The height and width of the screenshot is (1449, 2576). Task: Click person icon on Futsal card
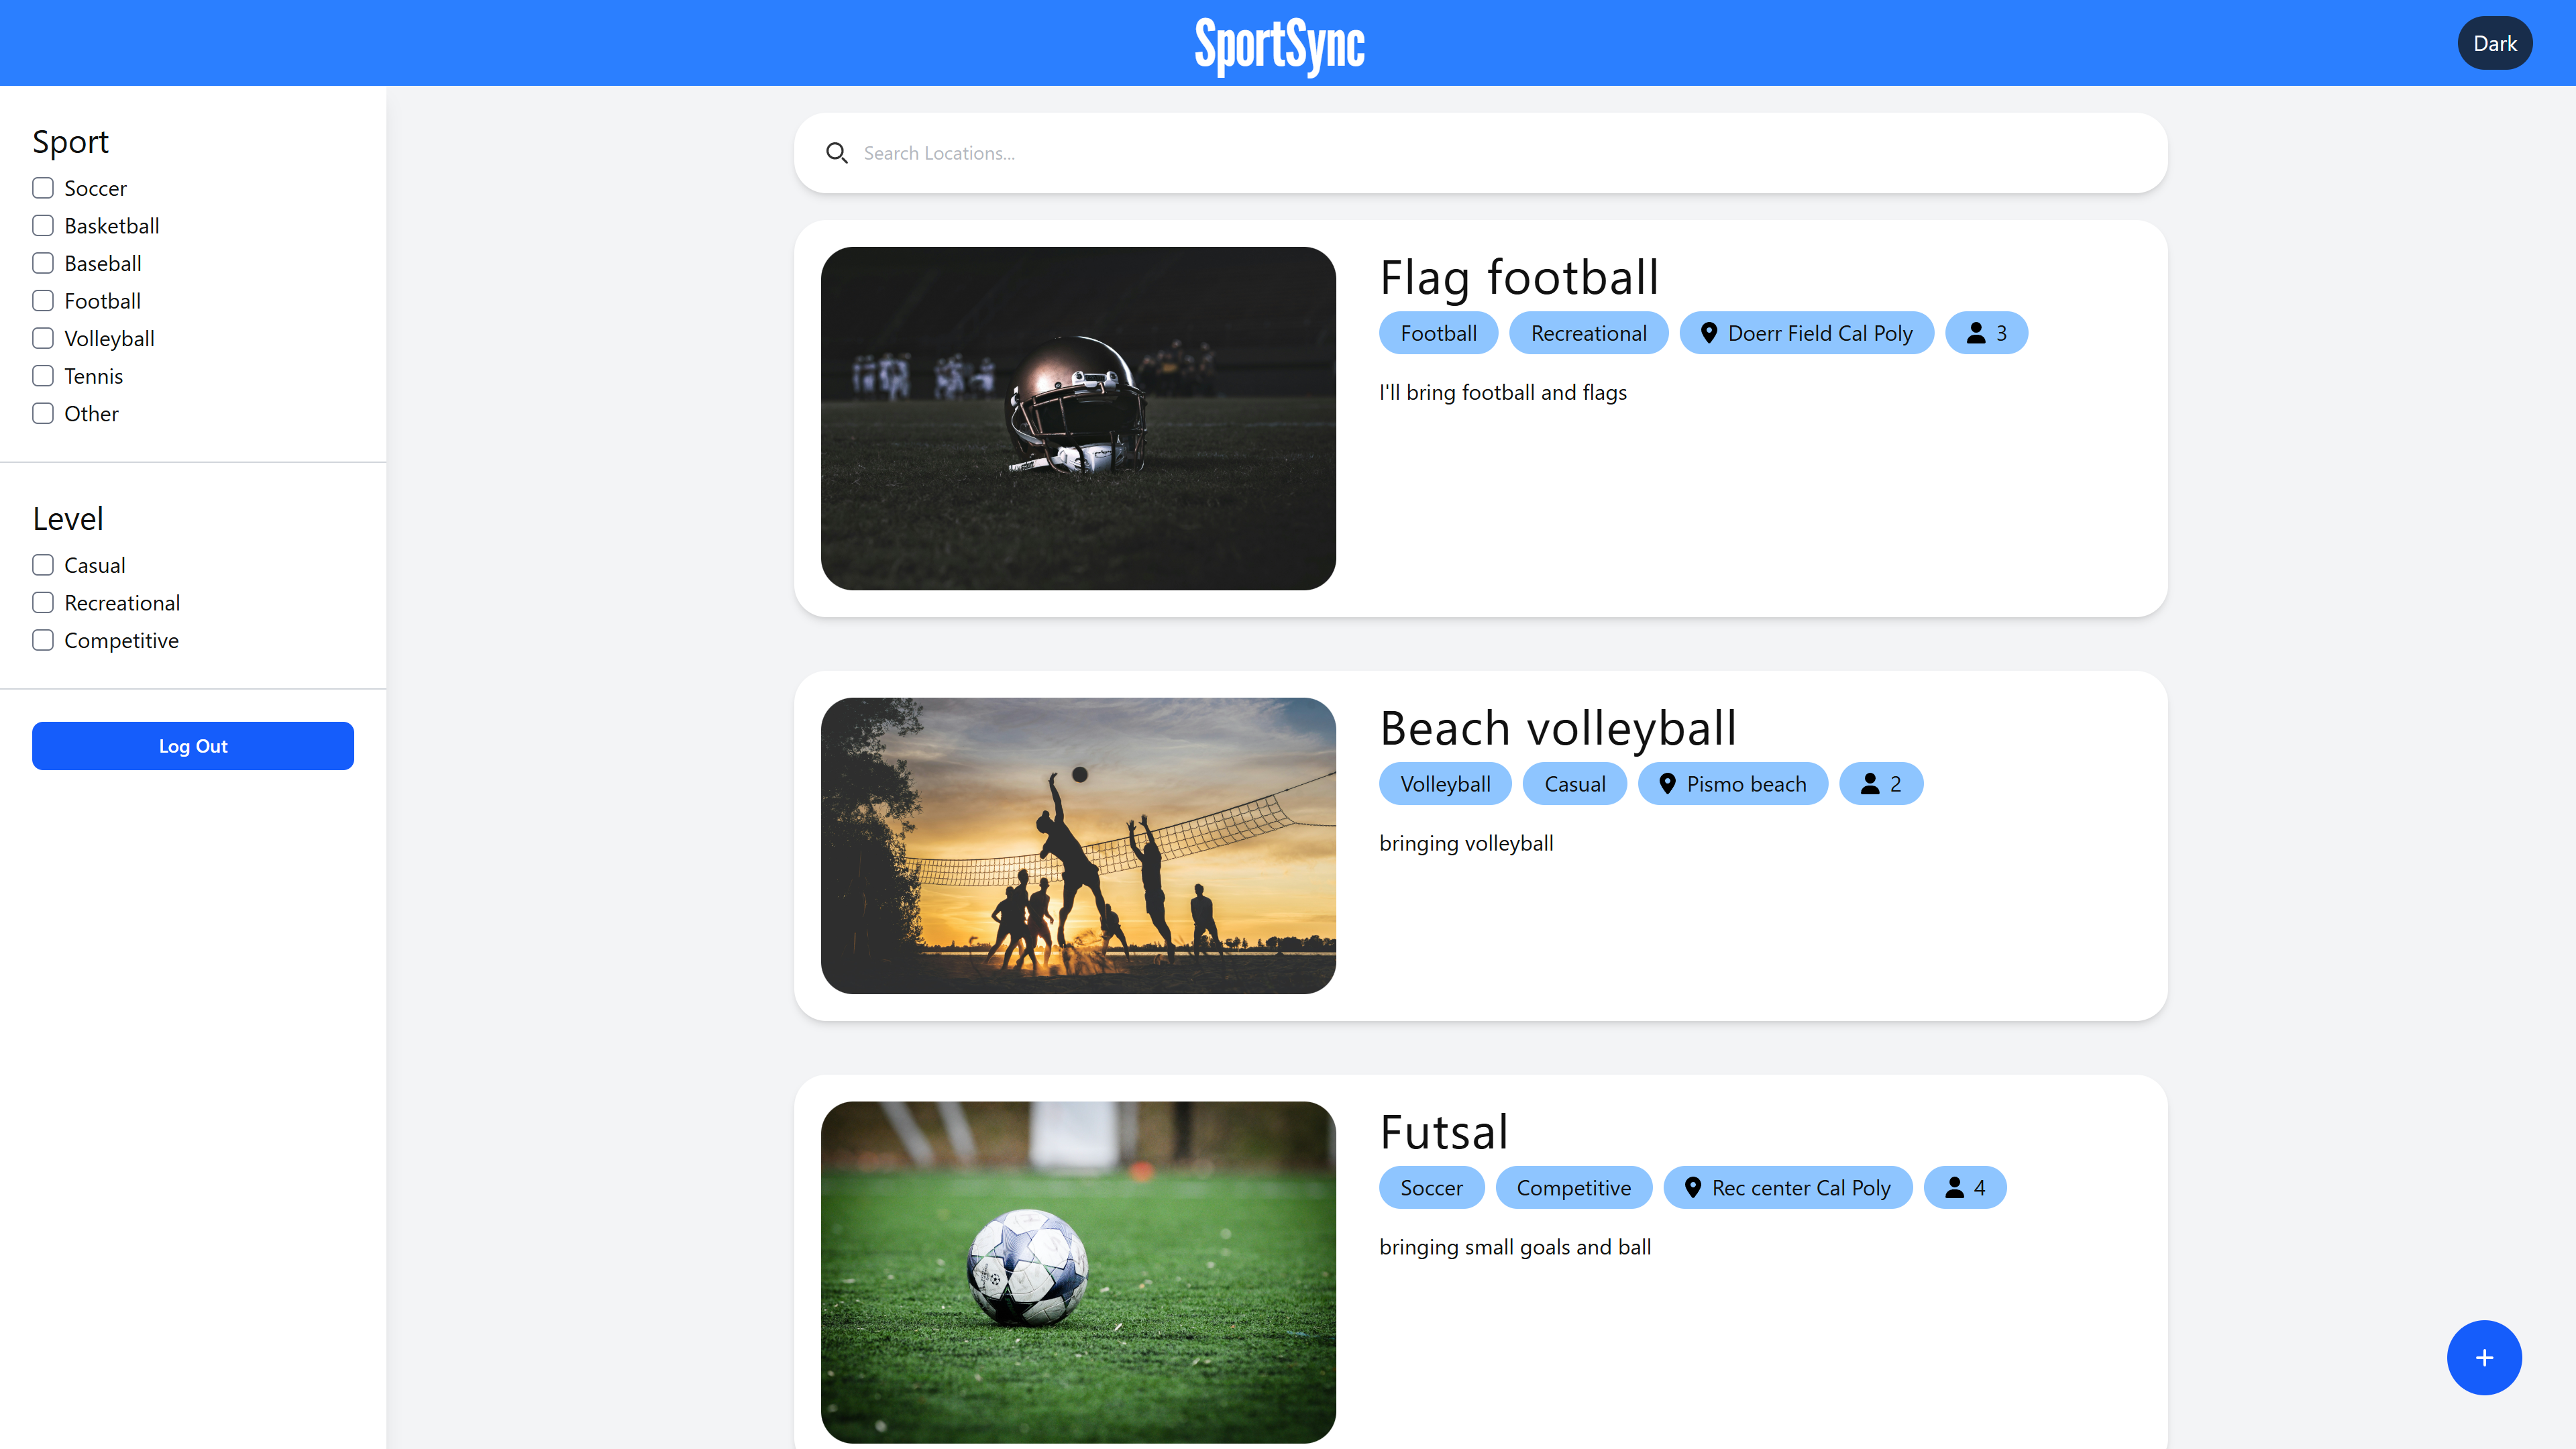tap(1954, 1187)
